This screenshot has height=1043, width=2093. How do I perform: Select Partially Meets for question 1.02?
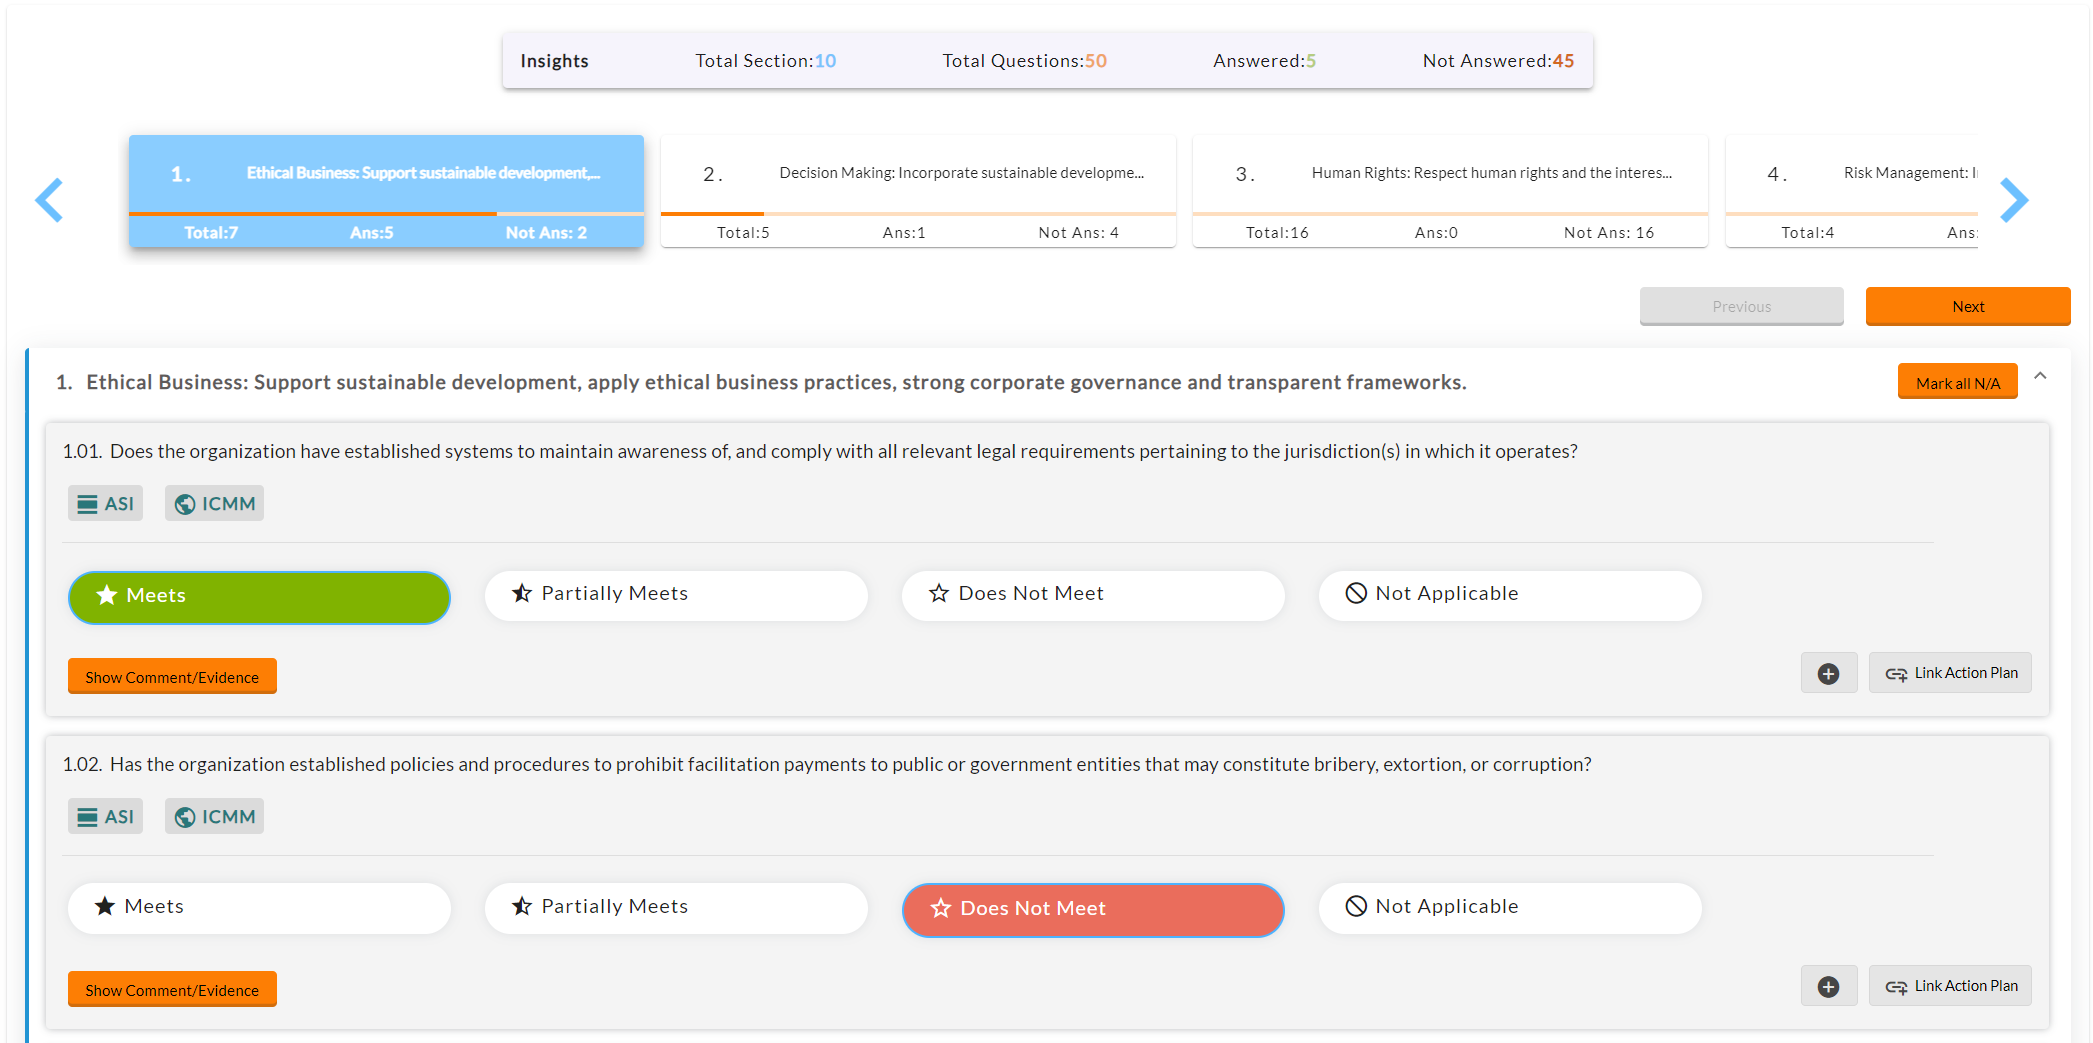click(x=676, y=908)
